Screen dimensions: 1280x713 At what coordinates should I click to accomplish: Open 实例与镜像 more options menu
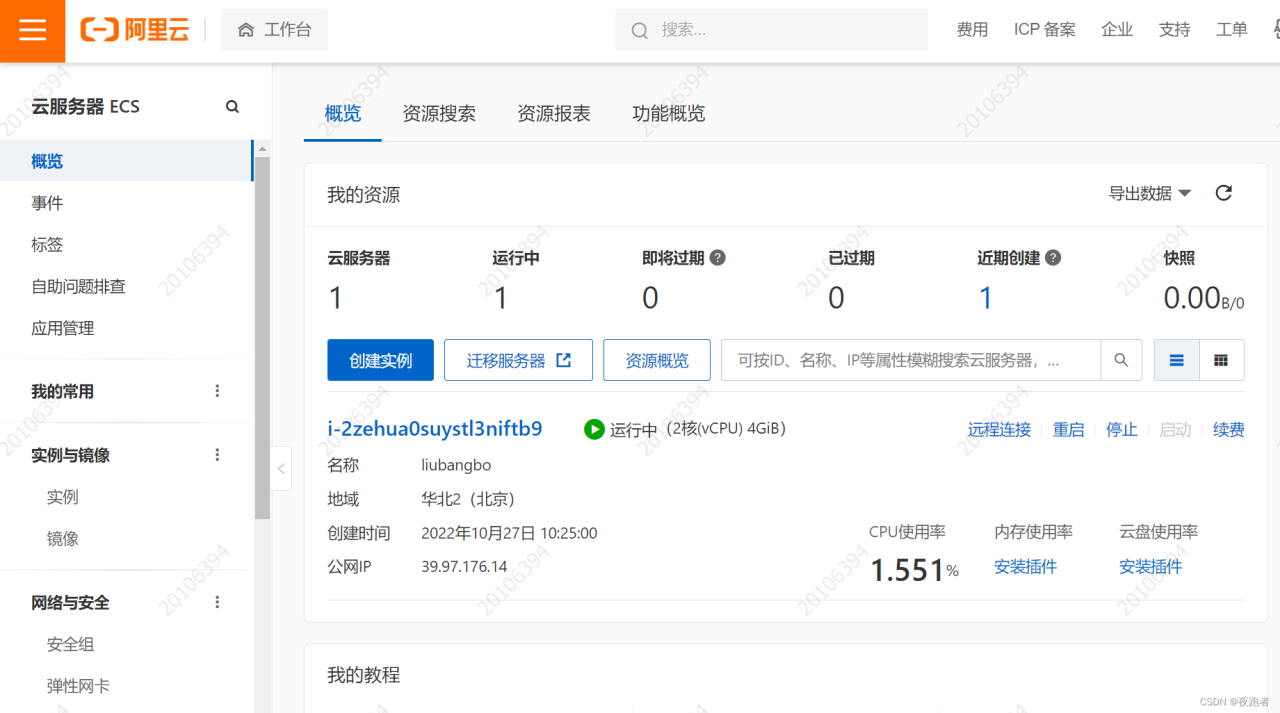point(217,455)
